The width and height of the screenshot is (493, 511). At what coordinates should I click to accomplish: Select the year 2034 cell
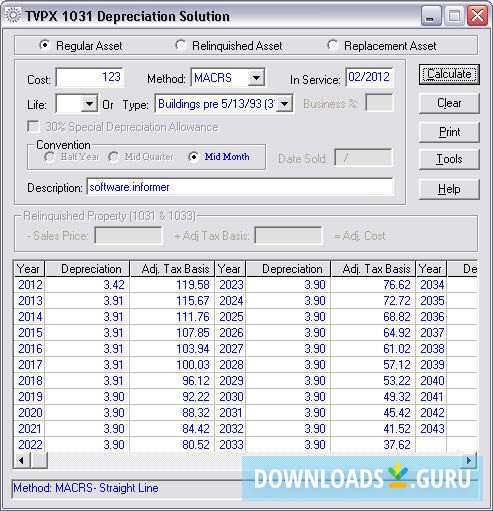pyautogui.click(x=432, y=285)
